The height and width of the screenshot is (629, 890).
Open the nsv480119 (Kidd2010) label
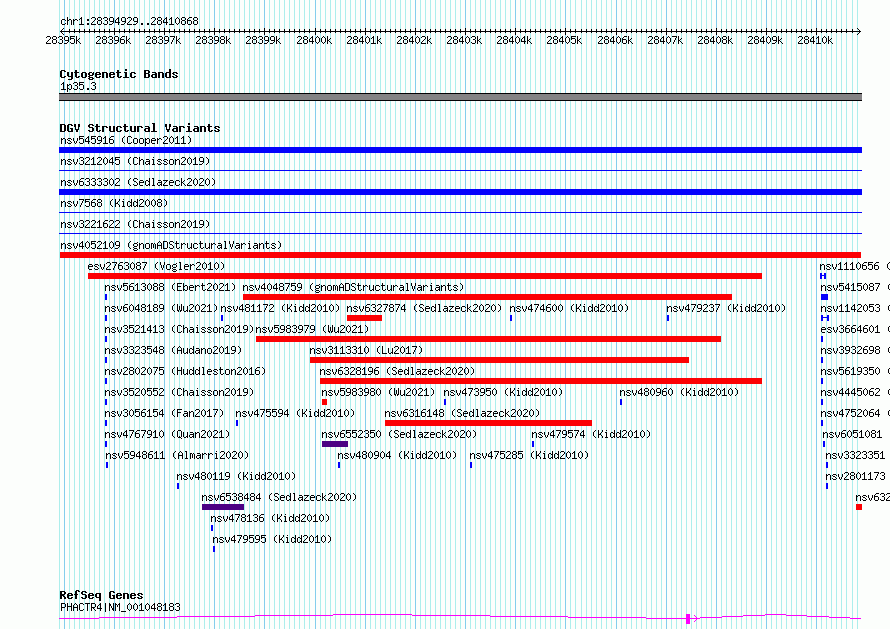point(236,476)
